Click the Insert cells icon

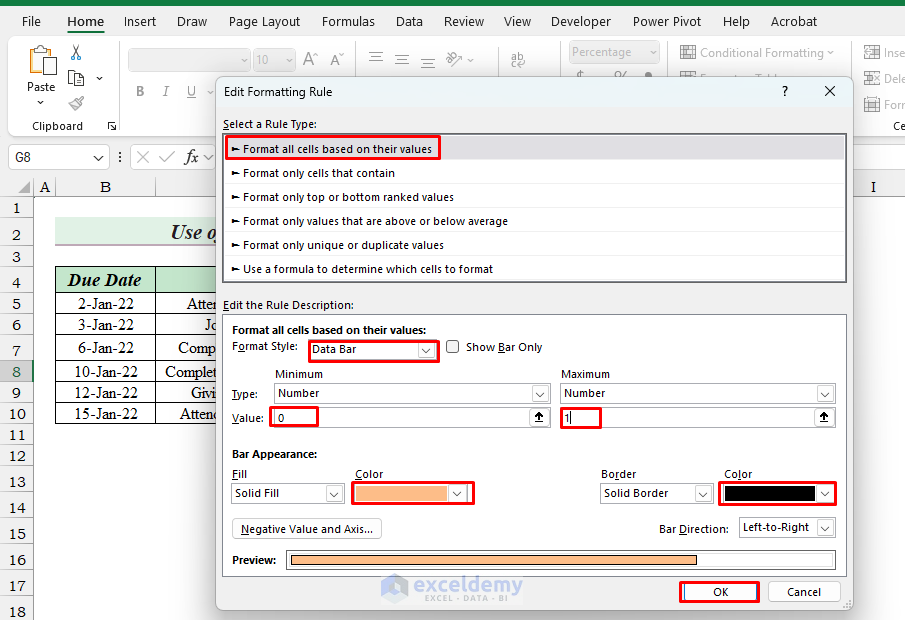click(872, 53)
